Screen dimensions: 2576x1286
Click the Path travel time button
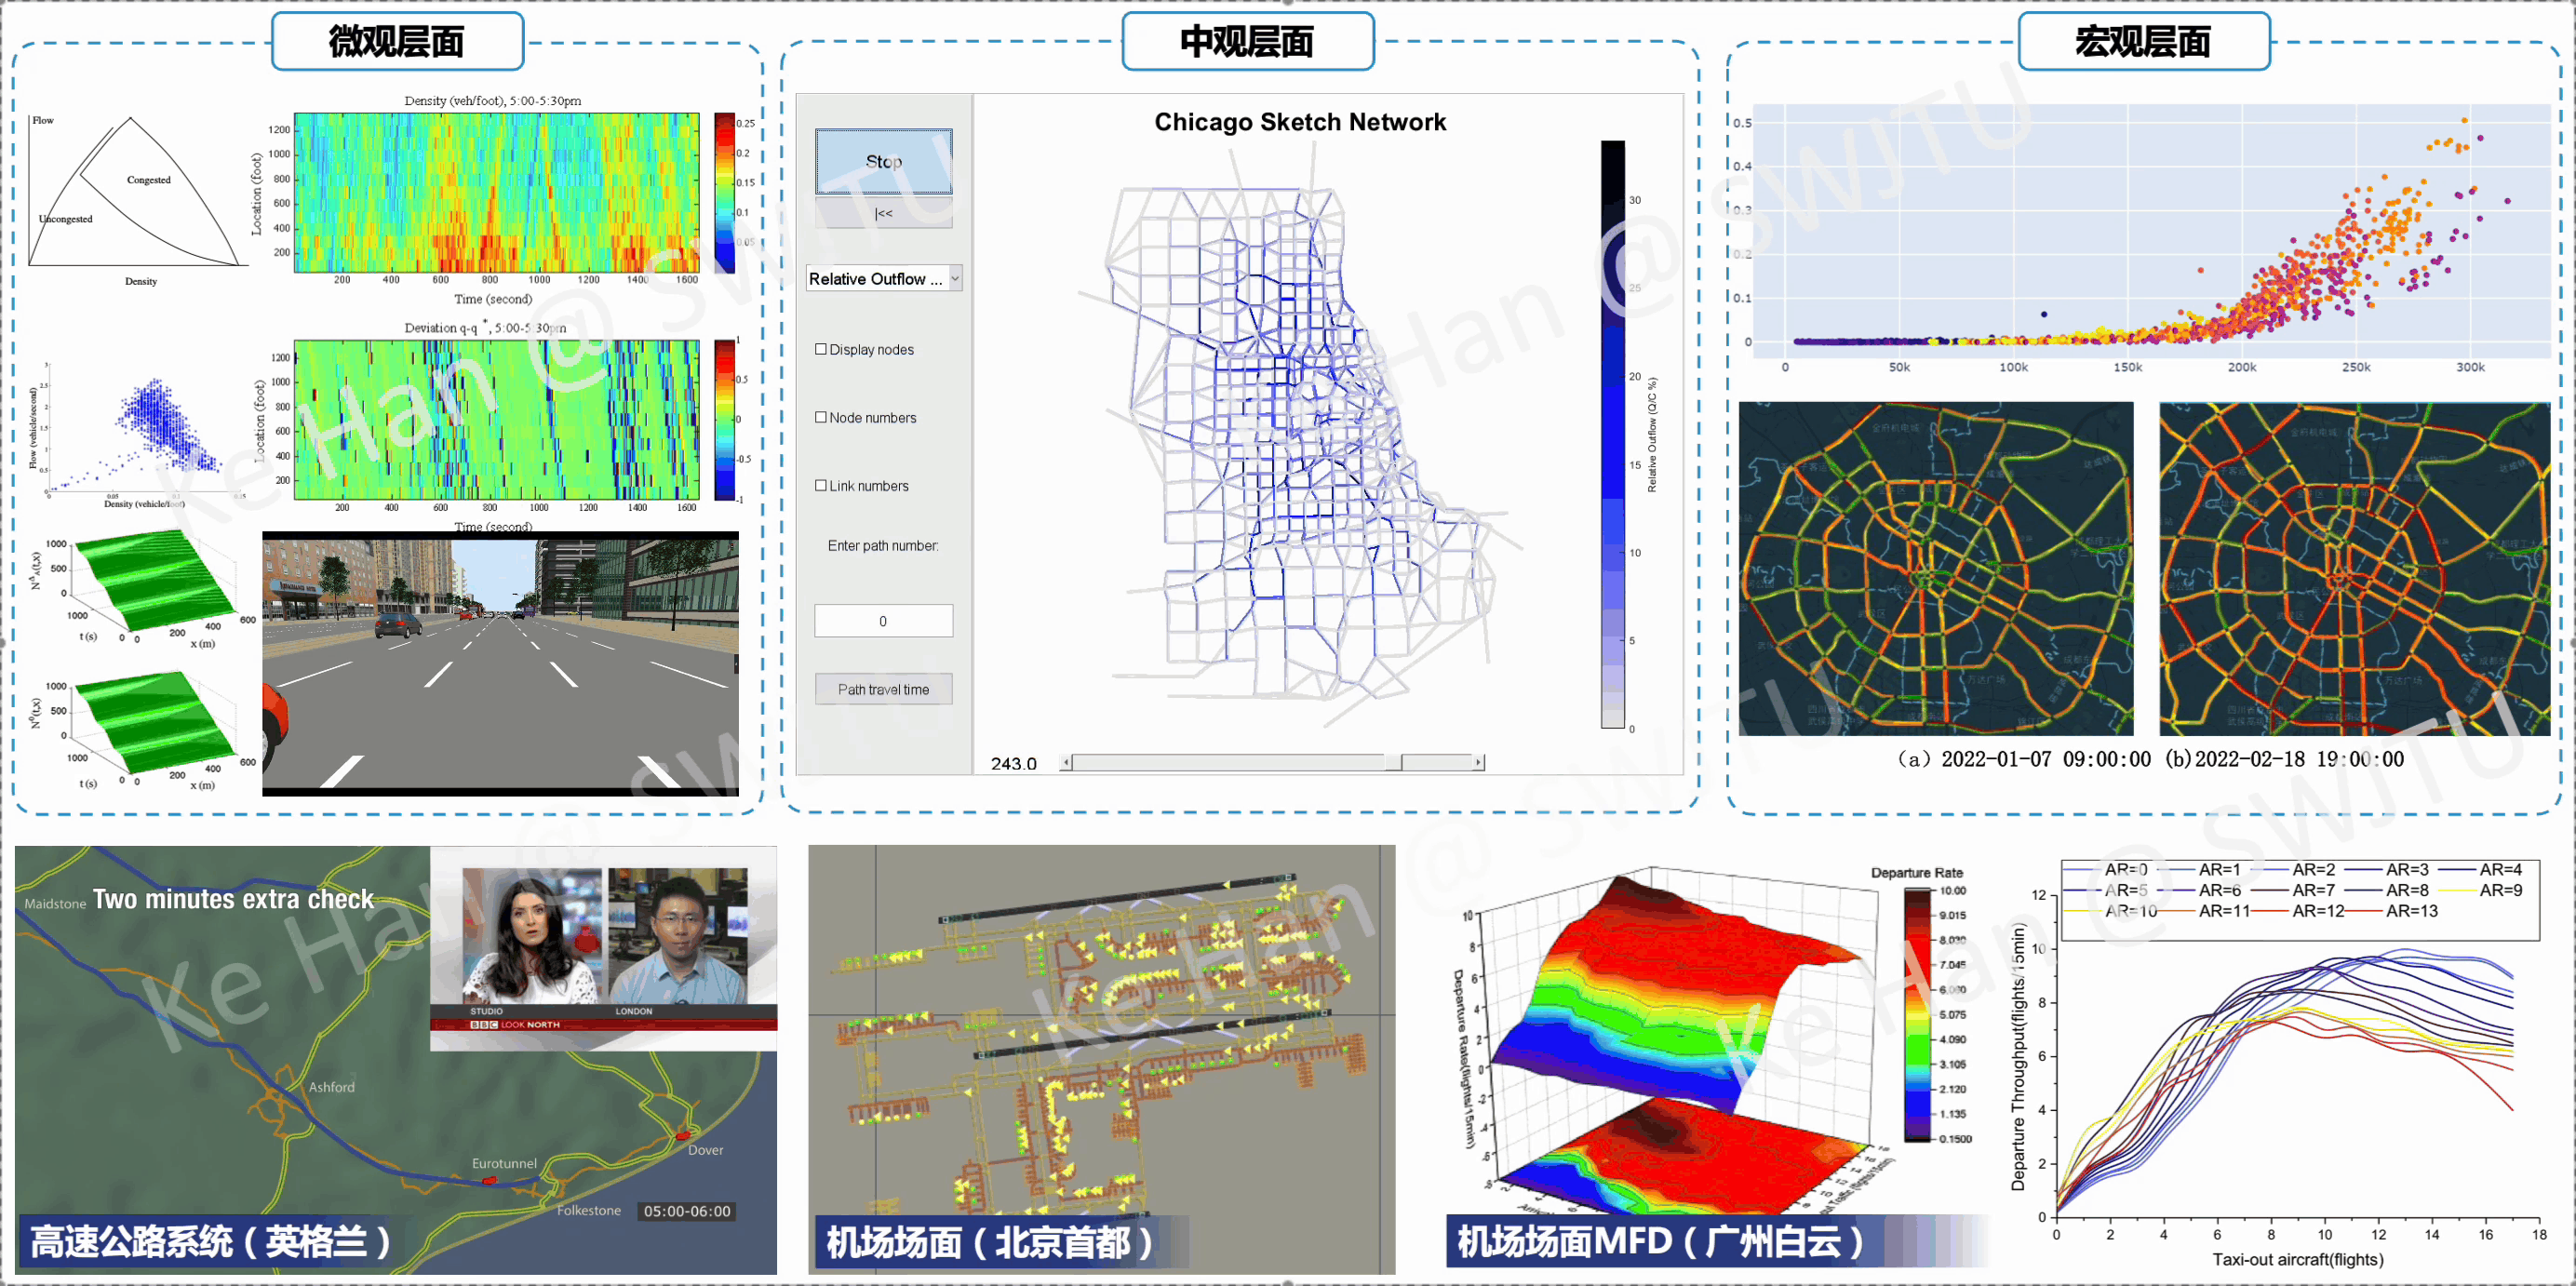[x=883, y=689]
